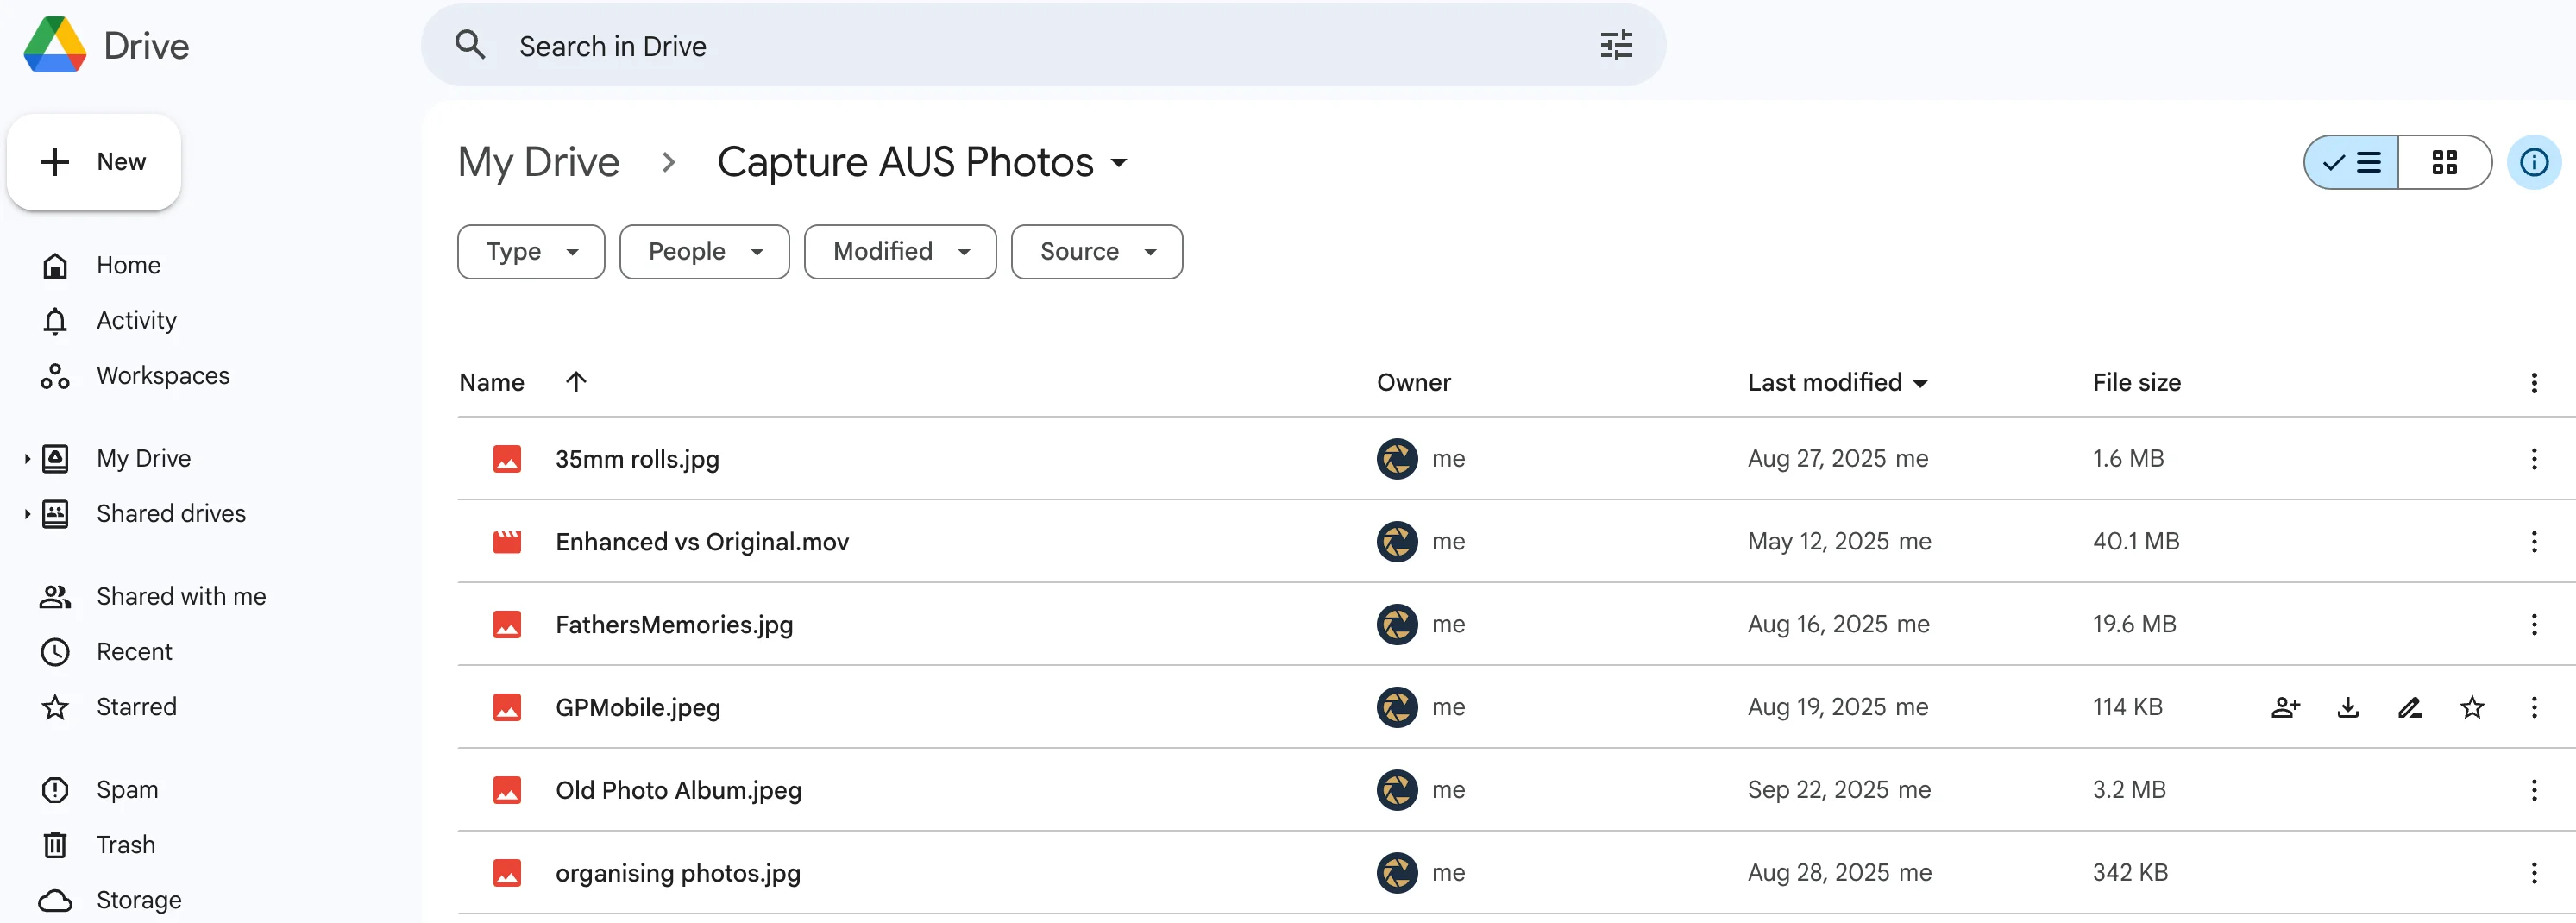Screen dimensions: 2576x923
Task: Click the search magnifier icon
Action: [x=470, y=45]
